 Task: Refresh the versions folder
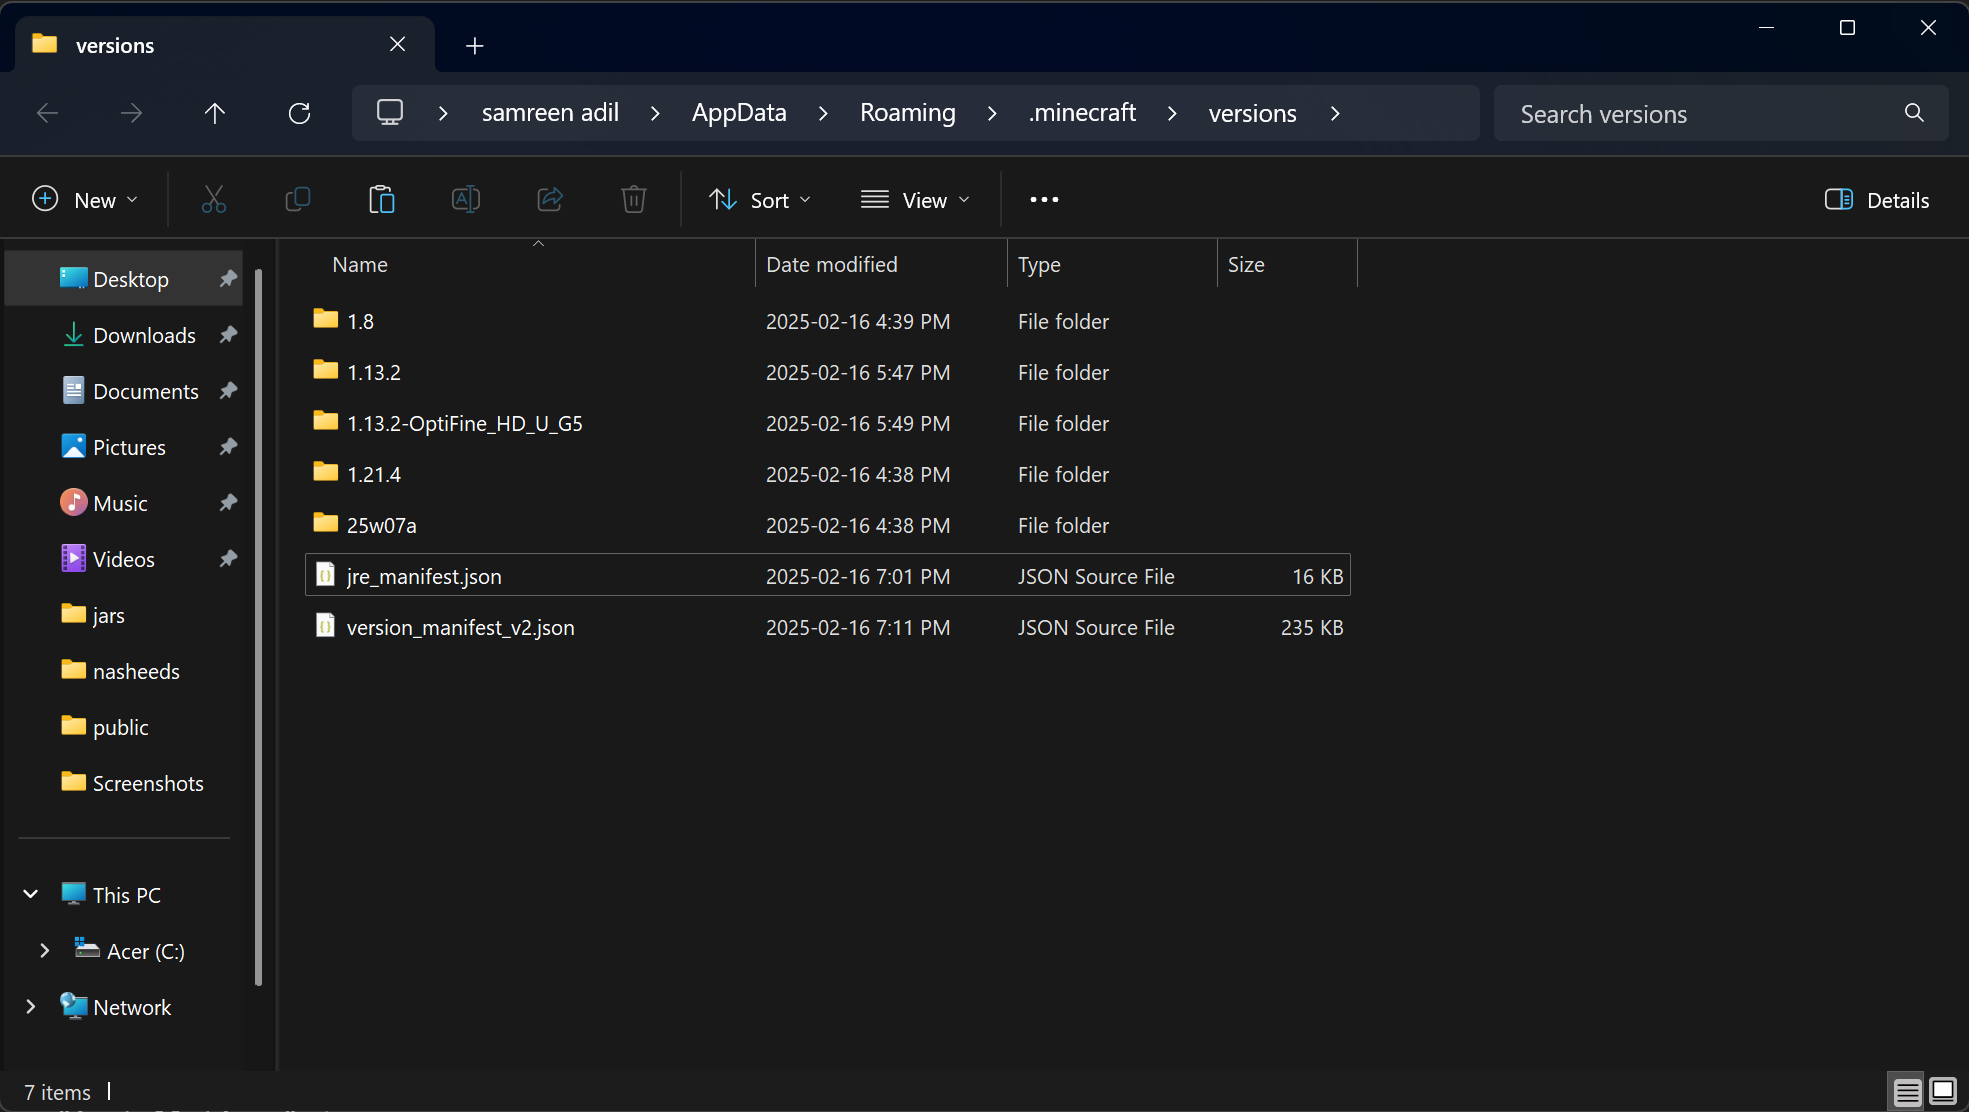click(299, 113)
